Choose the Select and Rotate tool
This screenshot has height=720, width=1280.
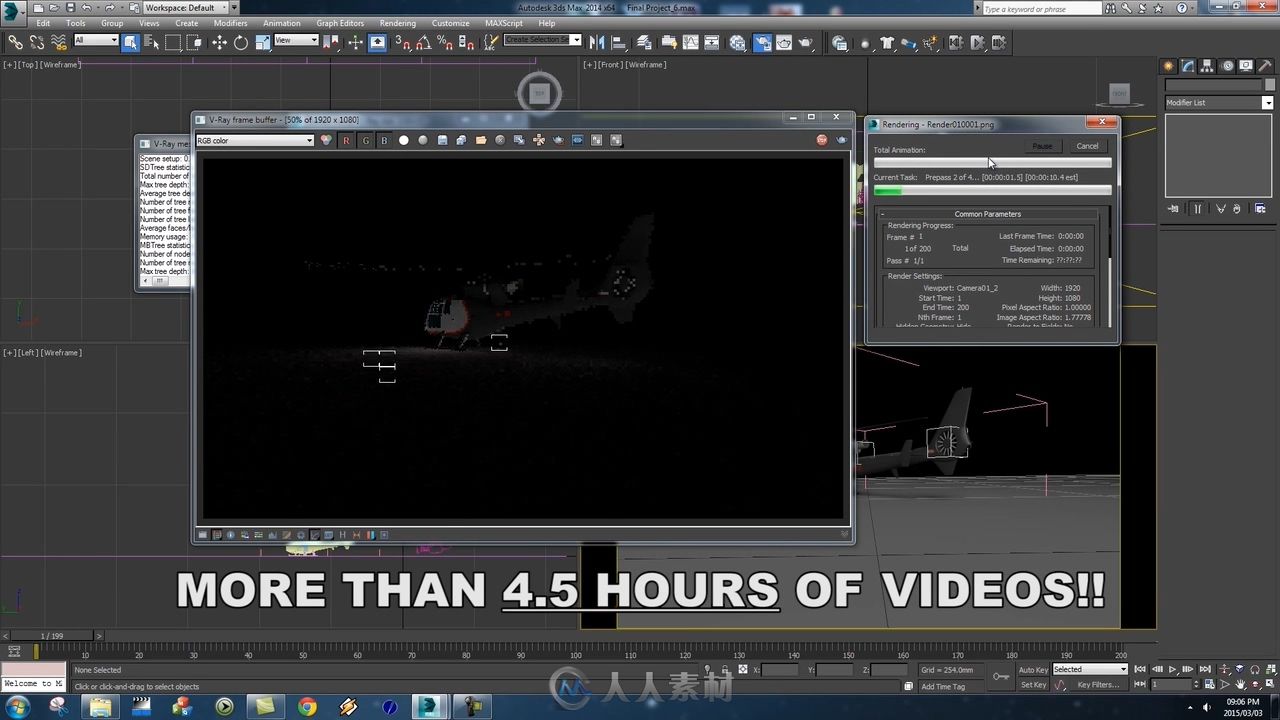click(x=241, y=43)
